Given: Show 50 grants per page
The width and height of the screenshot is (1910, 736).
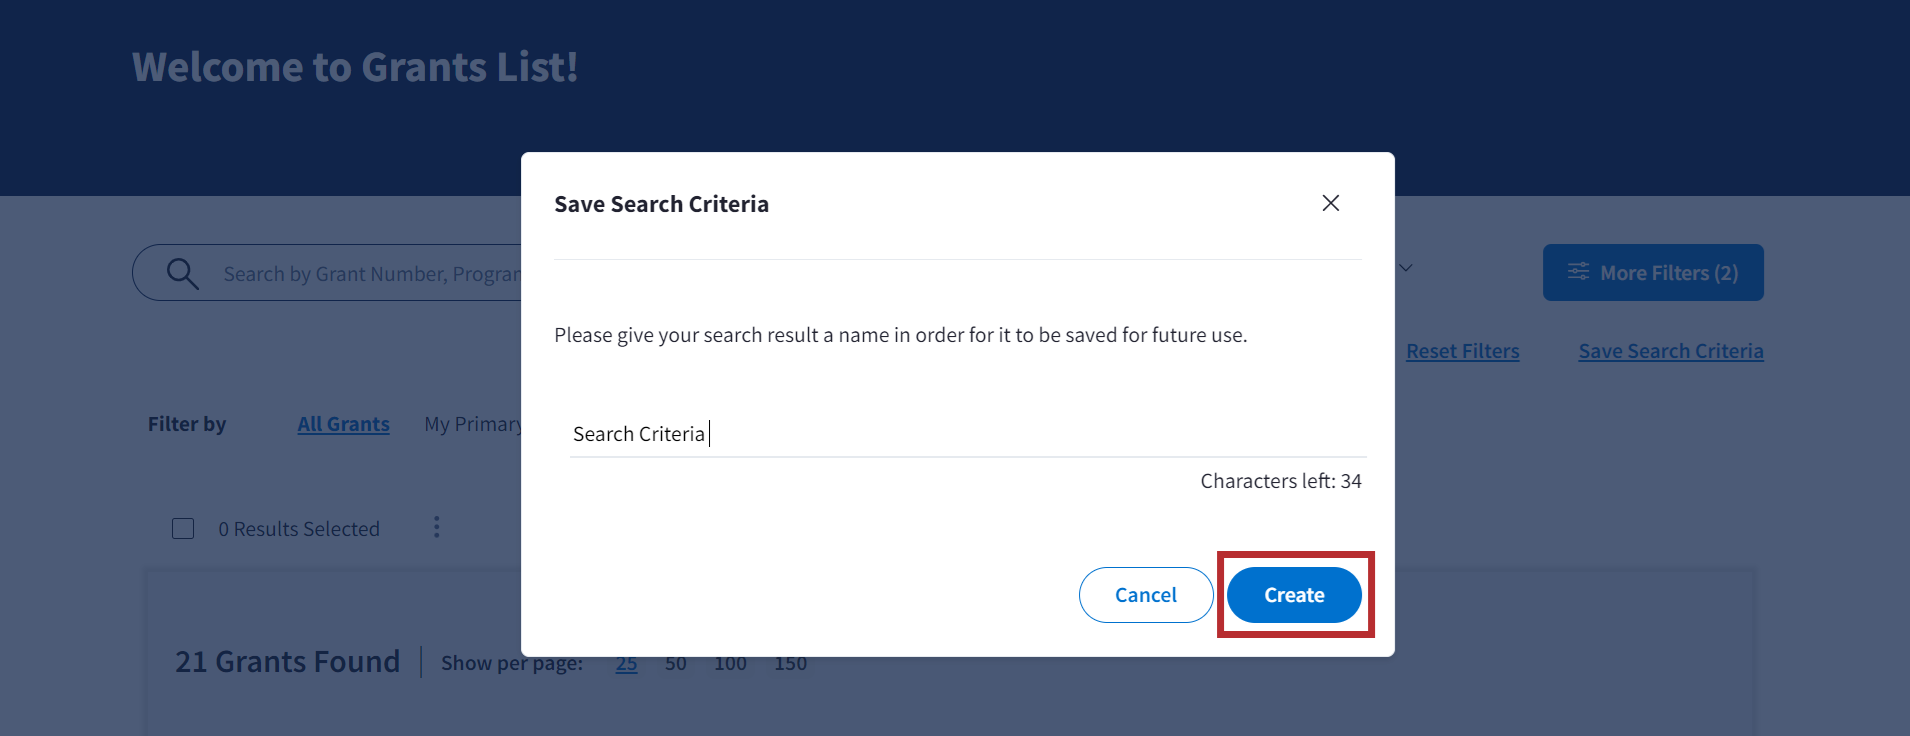Looking at the screenshot, I should coord(676,663).
